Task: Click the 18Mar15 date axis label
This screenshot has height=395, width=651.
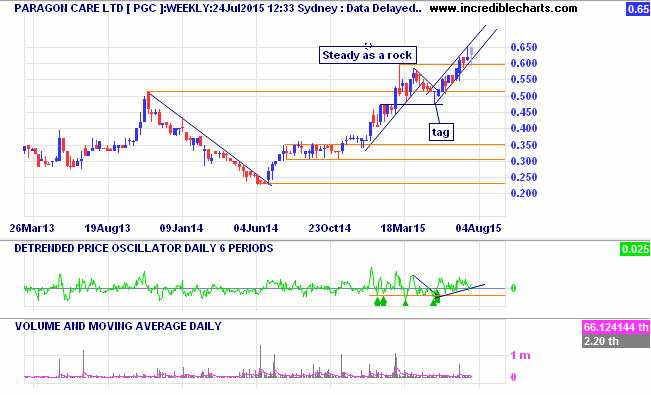Action: (x=403, y=228)
